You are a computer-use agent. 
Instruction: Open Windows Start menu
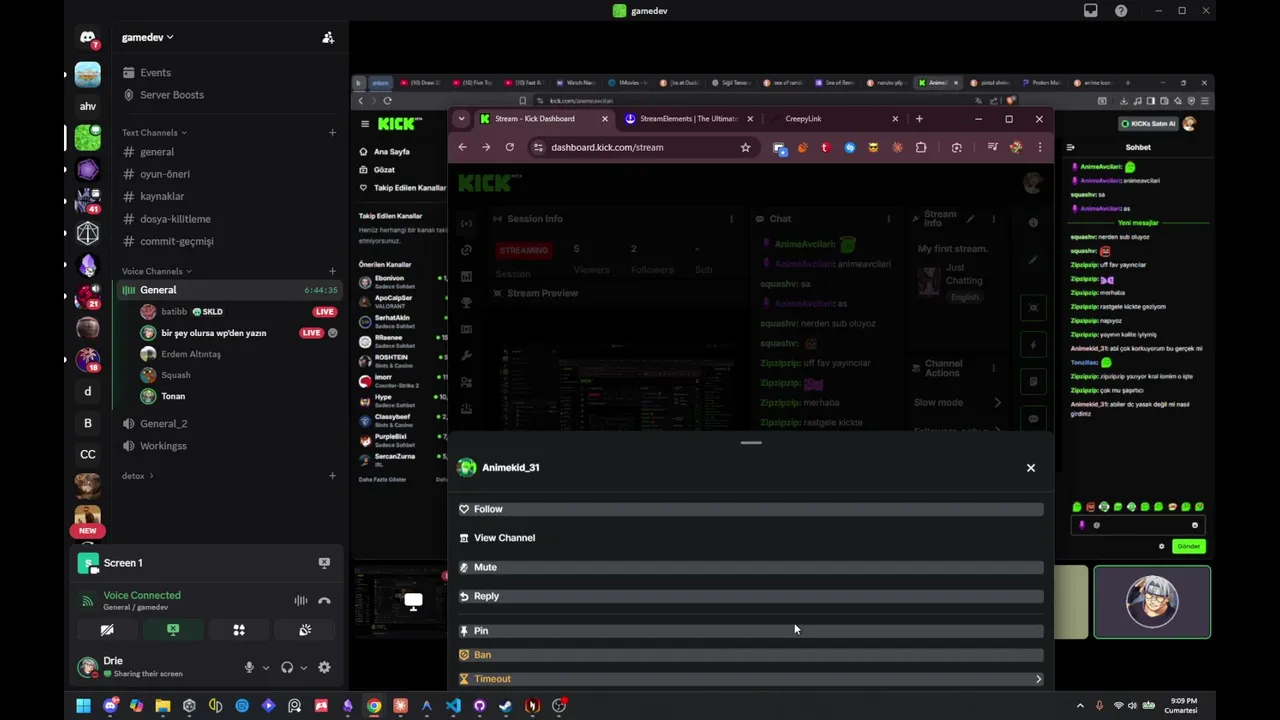pyautogui.click(x=84, y=706)
